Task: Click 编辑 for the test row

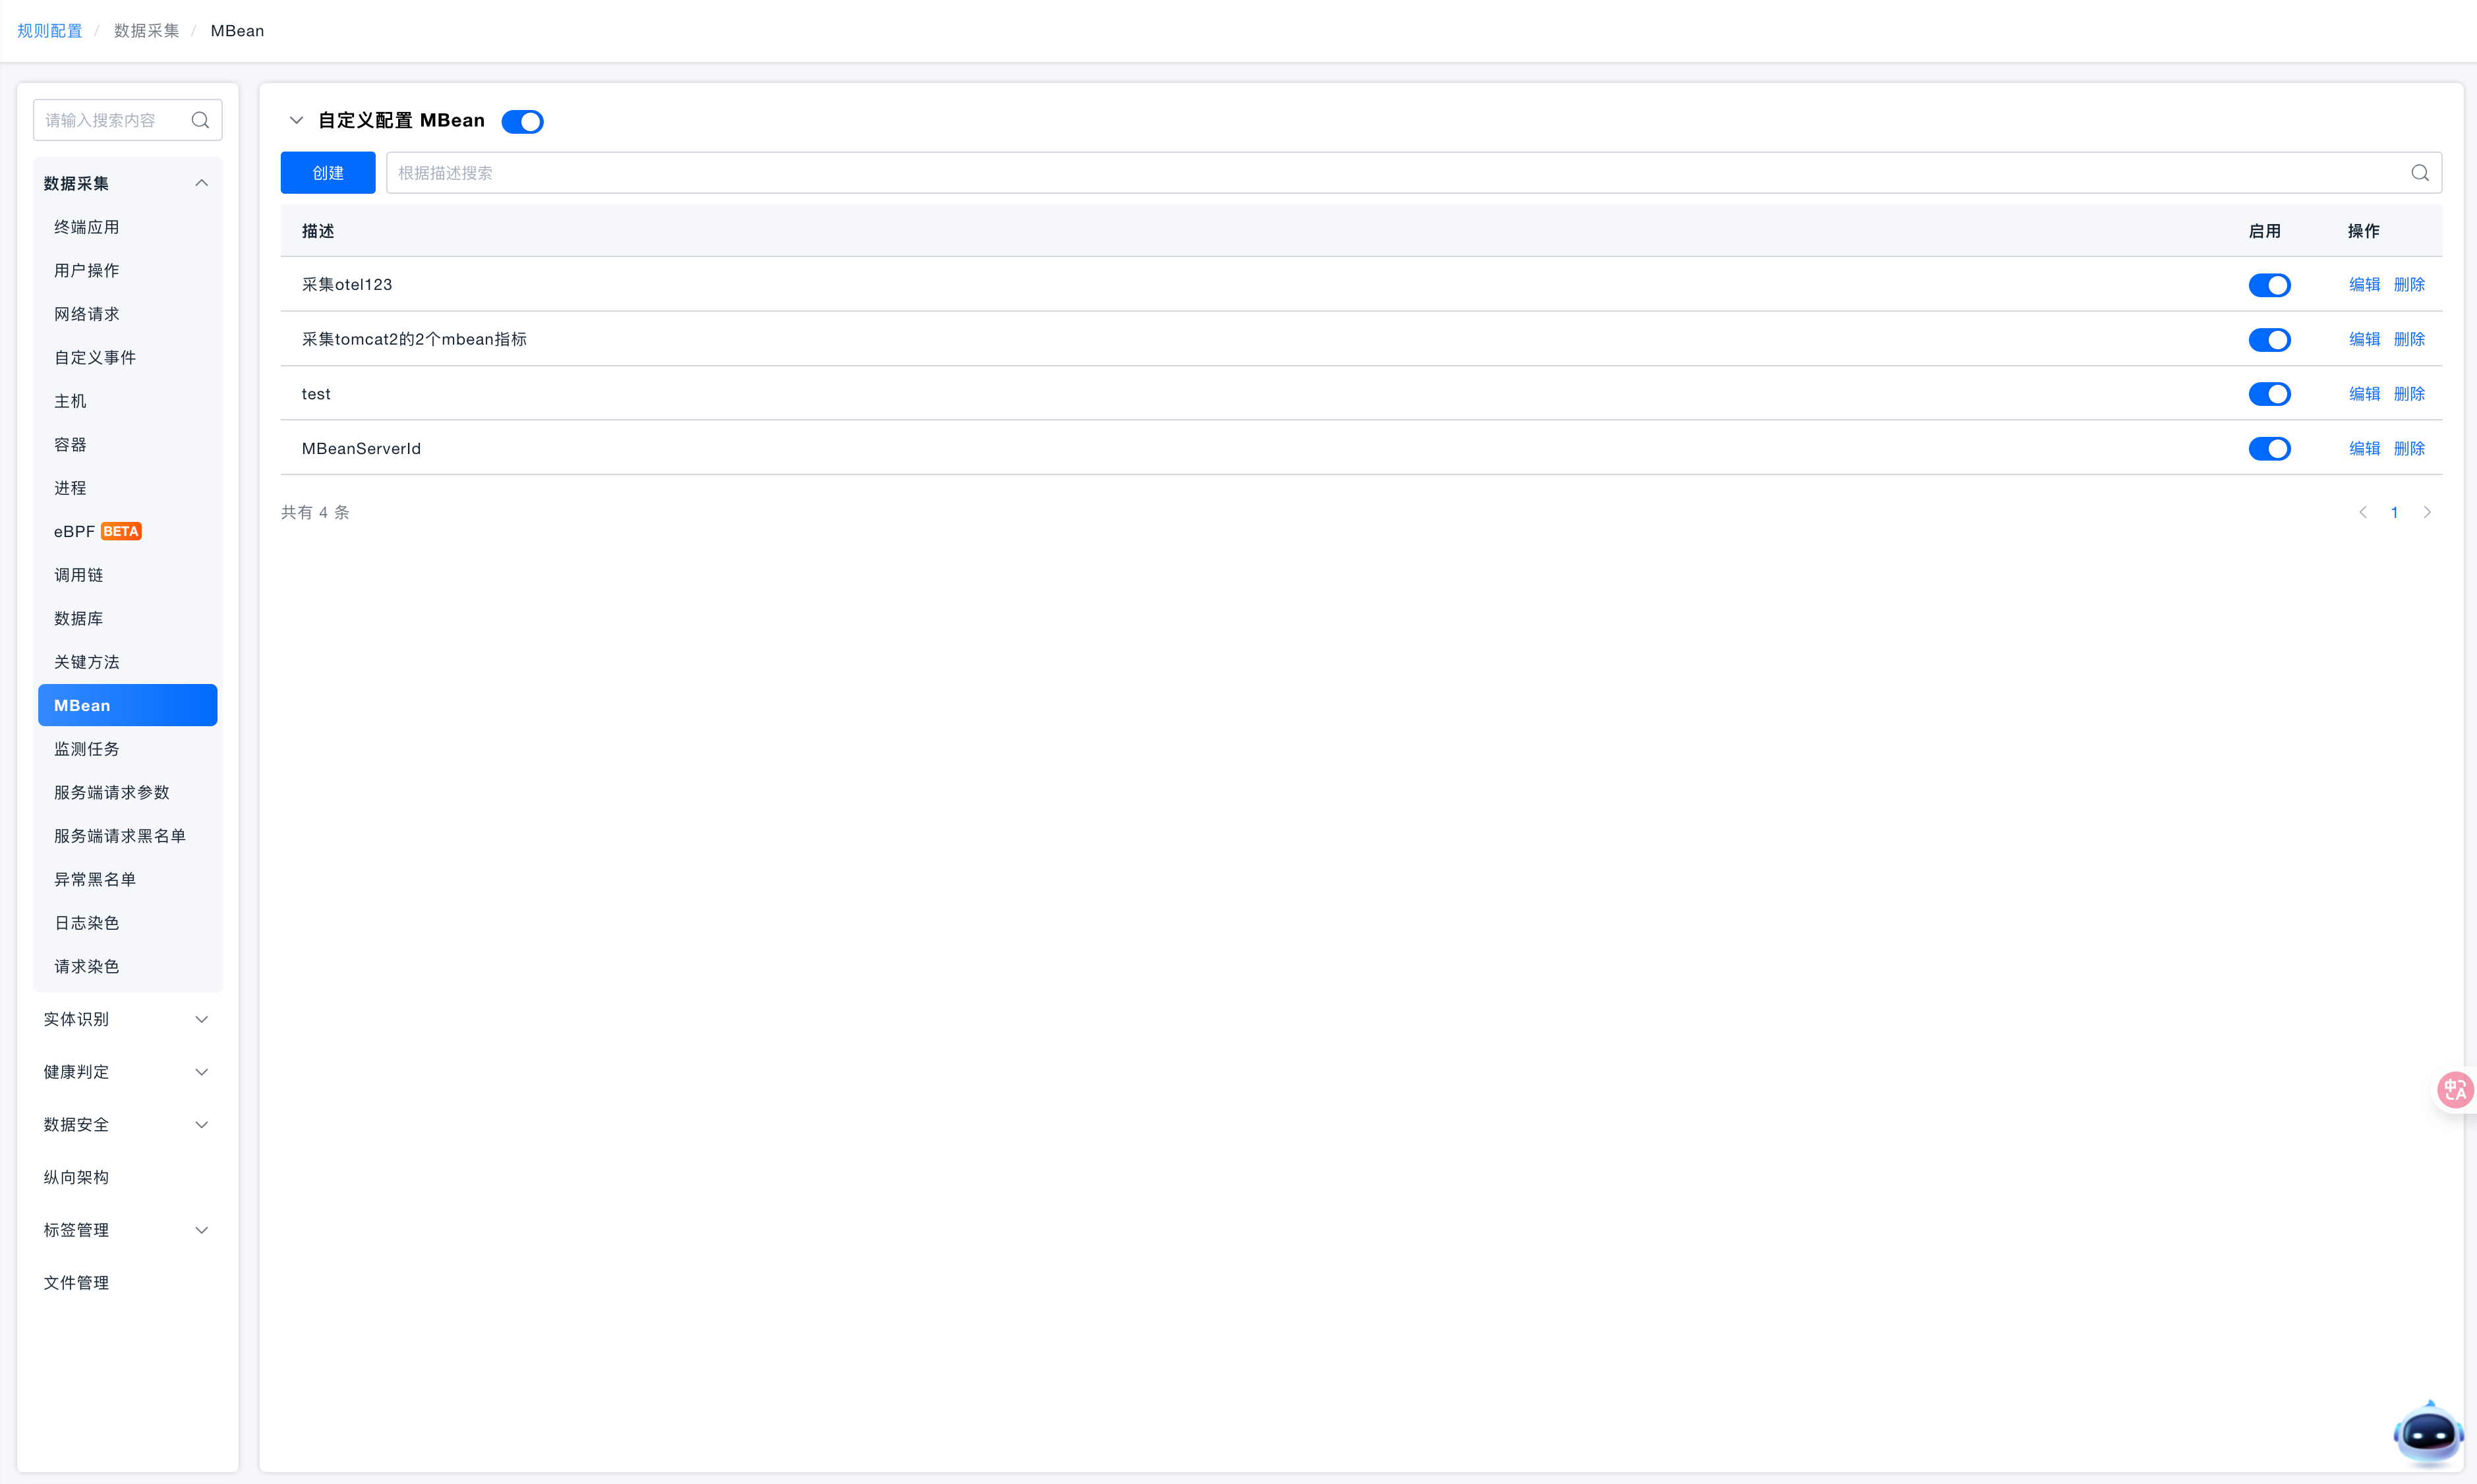Action: point(2364,394)
